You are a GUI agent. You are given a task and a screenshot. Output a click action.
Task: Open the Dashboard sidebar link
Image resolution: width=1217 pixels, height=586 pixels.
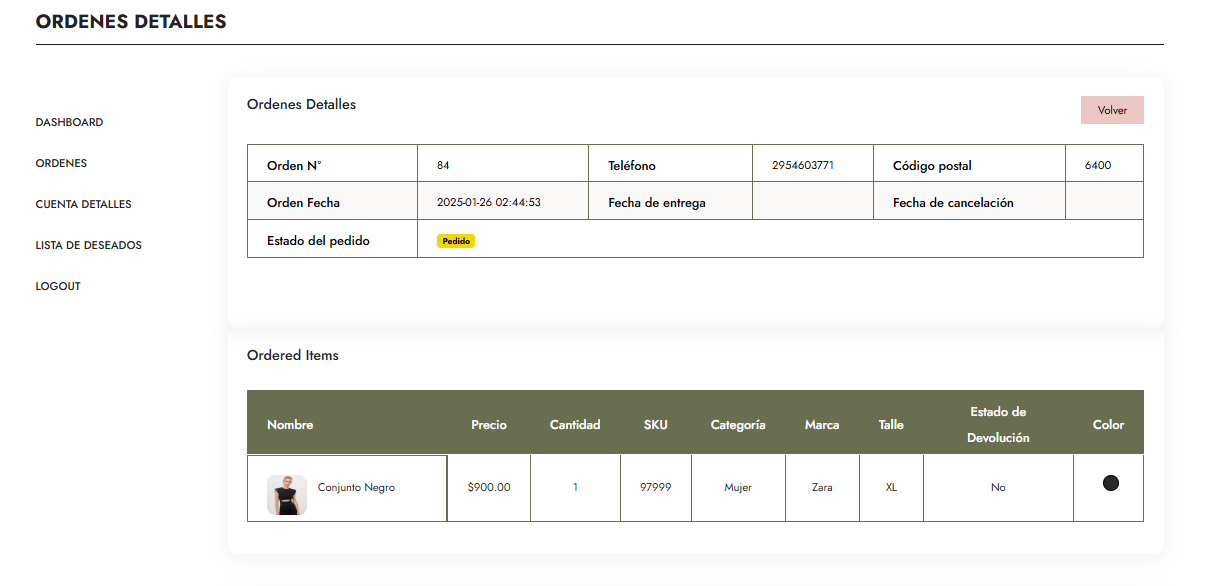[x=69, y=122]
